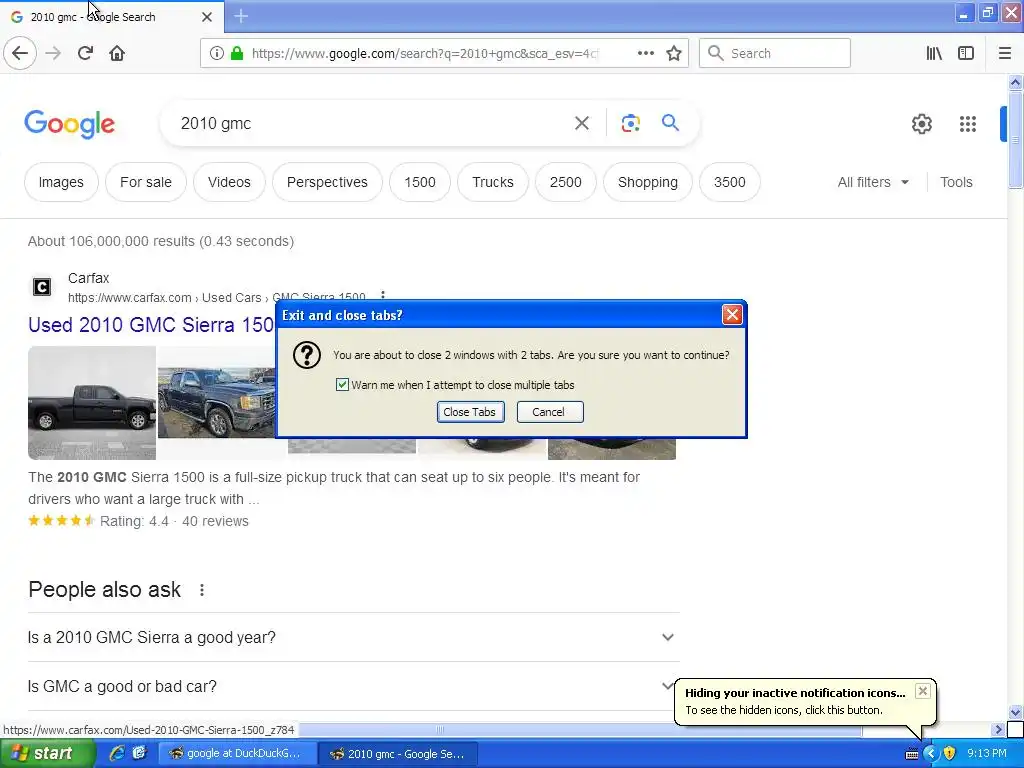
Task: Click the forward navigation arrow
Action: [53, 53]
